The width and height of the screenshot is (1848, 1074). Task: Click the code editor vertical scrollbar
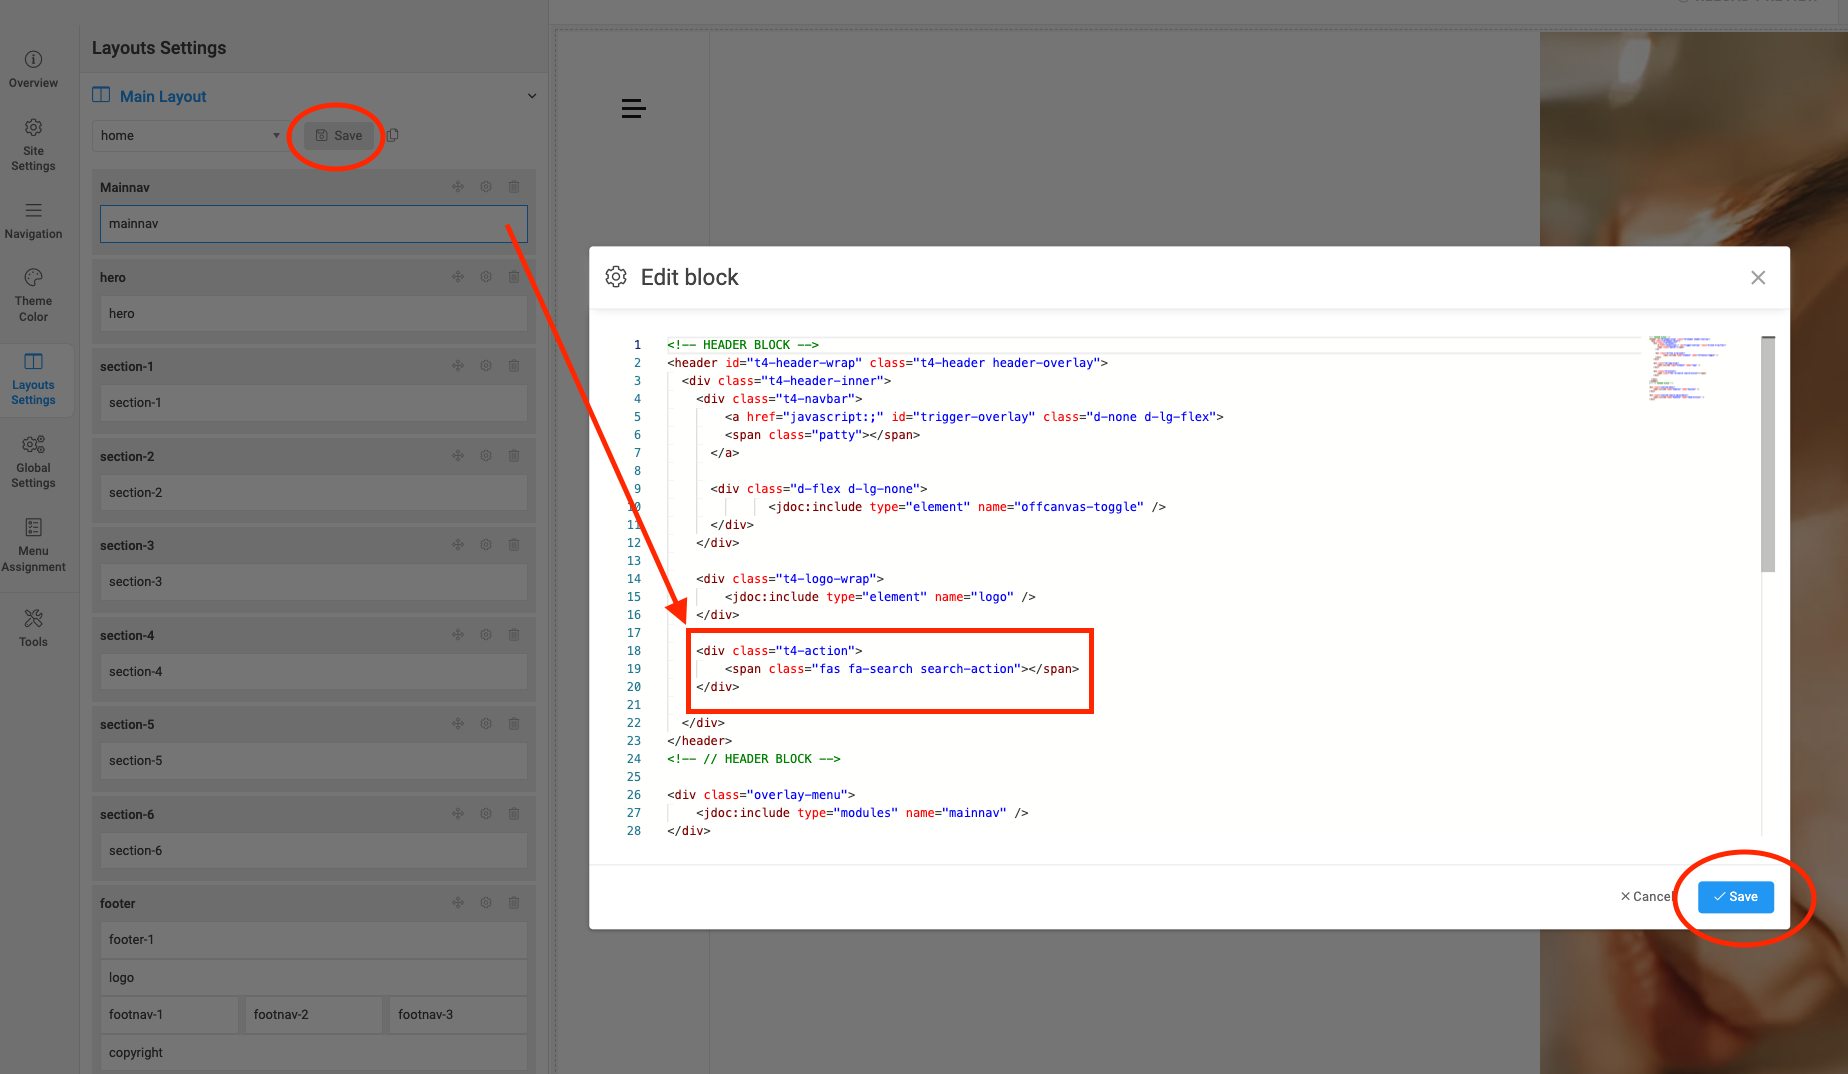[x=1767, y=455]
